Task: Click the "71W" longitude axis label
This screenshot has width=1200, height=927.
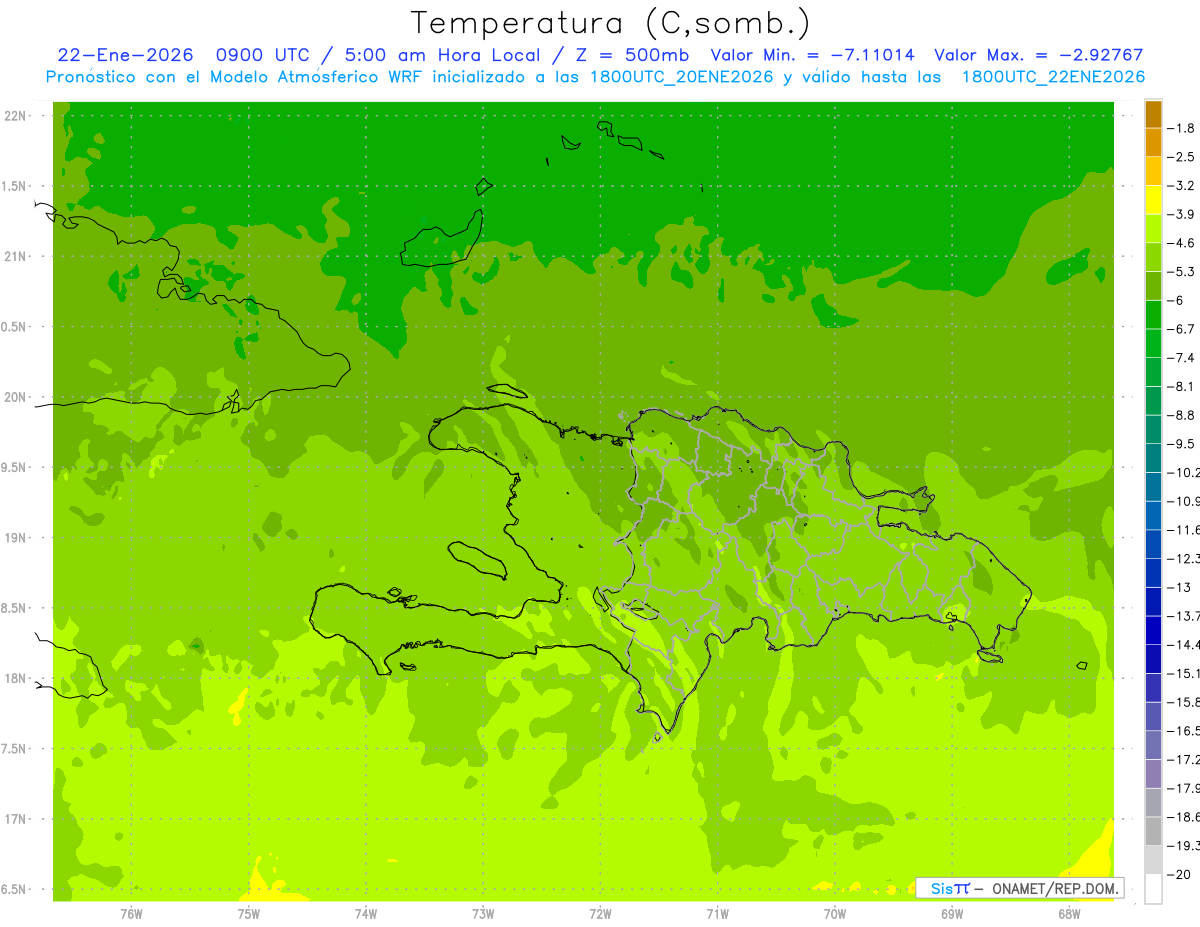Action: [717, 913]
